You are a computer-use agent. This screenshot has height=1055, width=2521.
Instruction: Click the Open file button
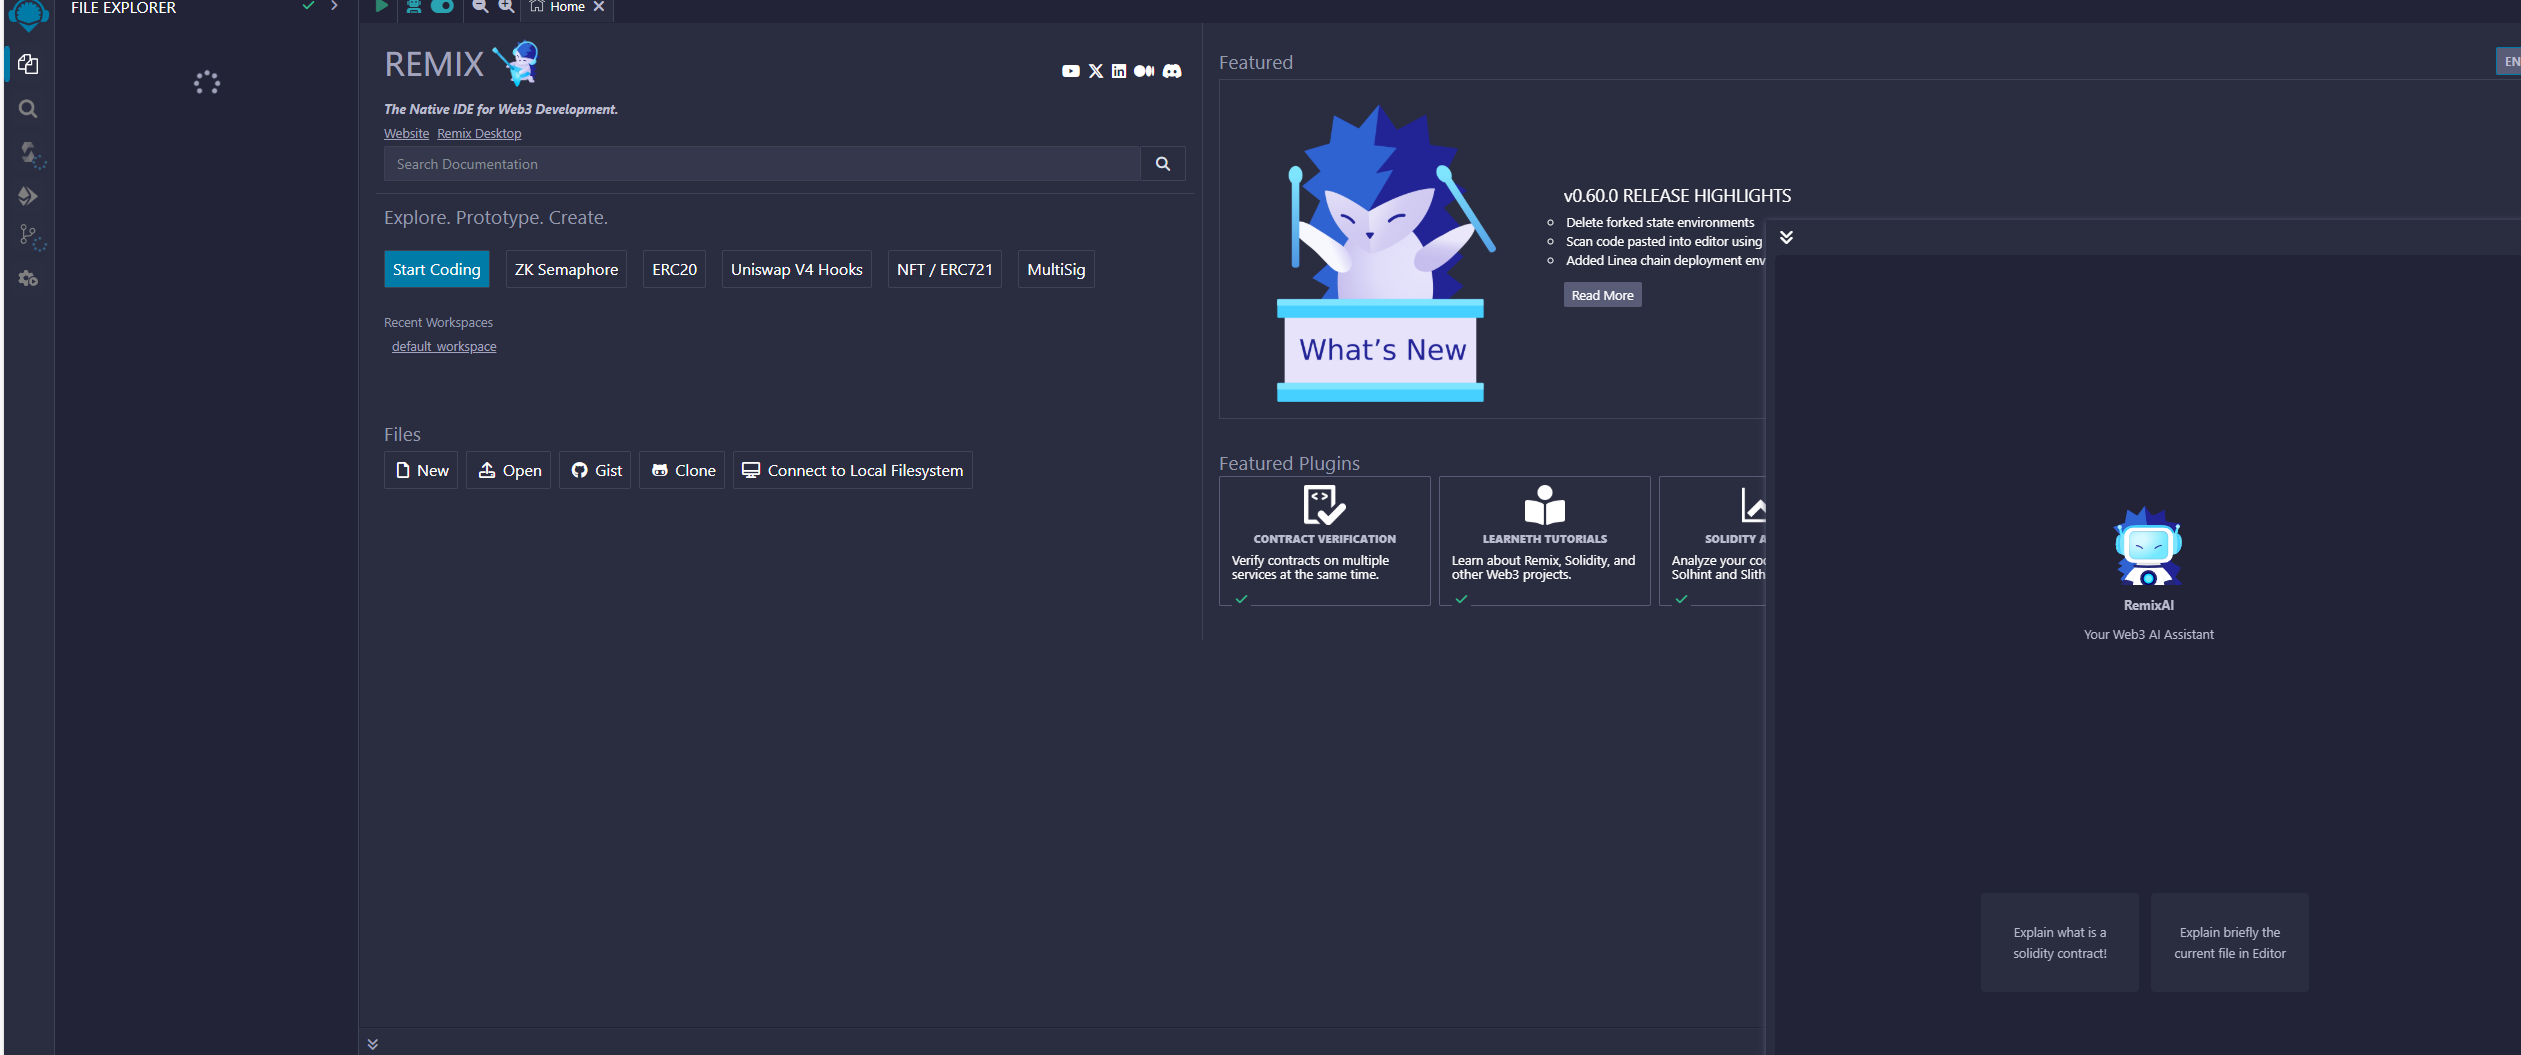click(509, 470)
